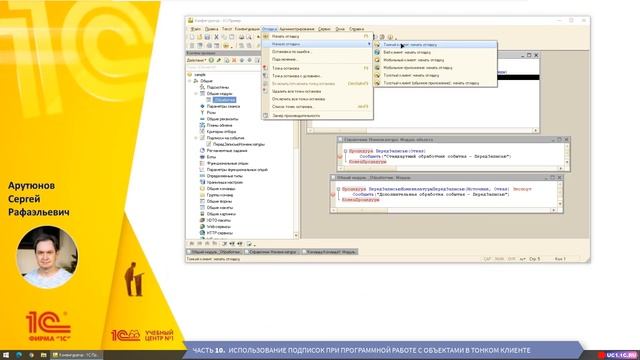Collapse procedure fold in Общий модуль Обработка

[338, 189]
